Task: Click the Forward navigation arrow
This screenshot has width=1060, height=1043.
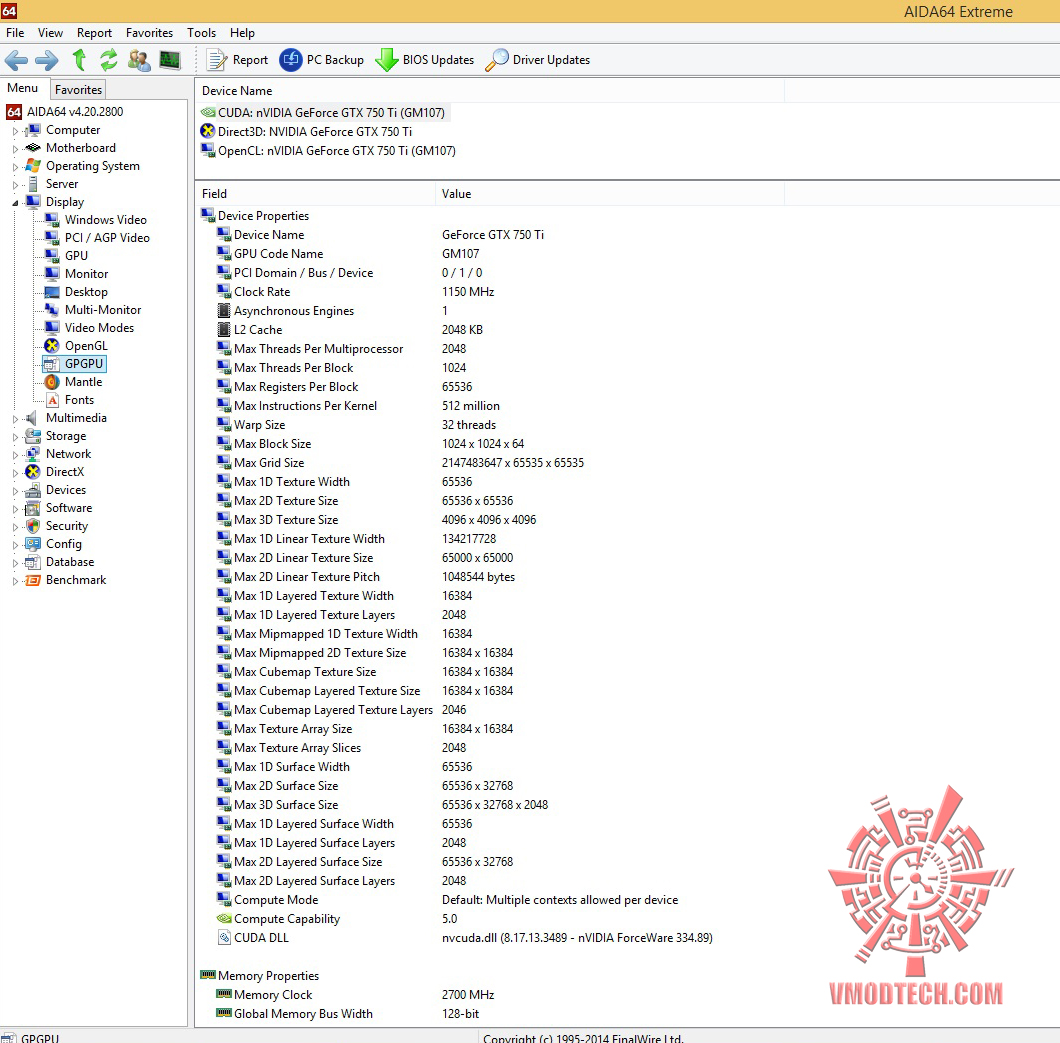Action: tap(47, 60)
